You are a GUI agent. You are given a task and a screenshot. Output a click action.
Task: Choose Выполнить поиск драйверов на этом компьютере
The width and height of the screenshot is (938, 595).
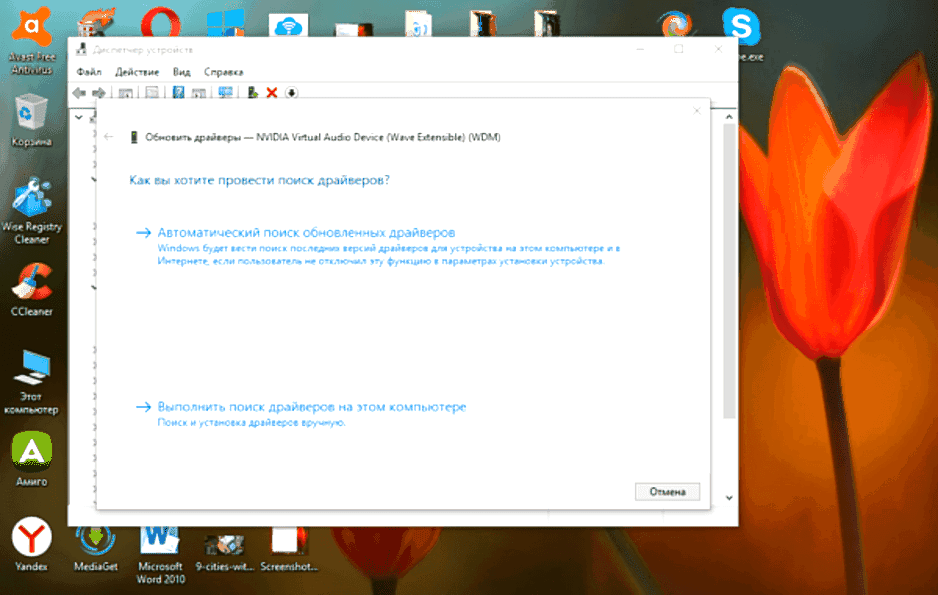pyautogui.click(x=311, y=407)
